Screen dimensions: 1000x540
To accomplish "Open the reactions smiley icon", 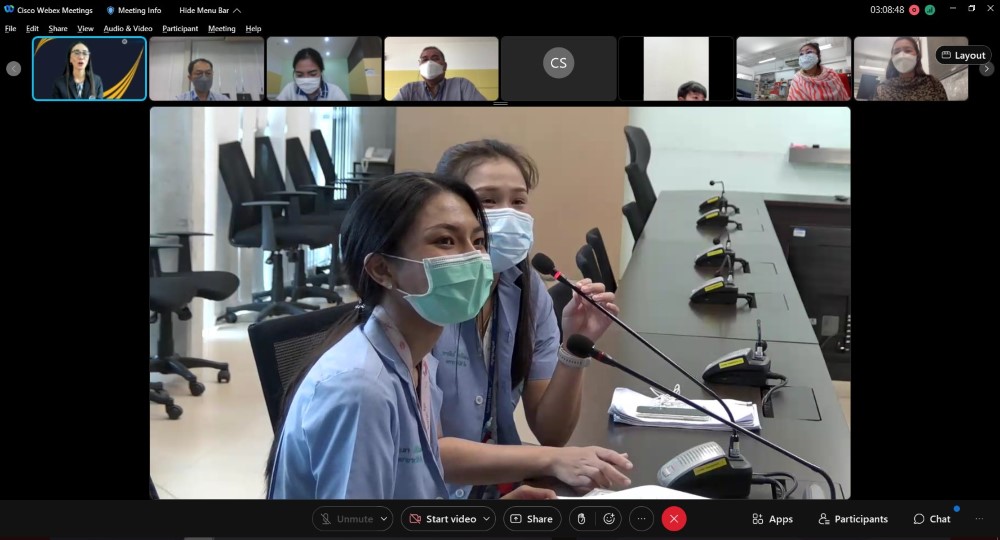I will (608, 519).
